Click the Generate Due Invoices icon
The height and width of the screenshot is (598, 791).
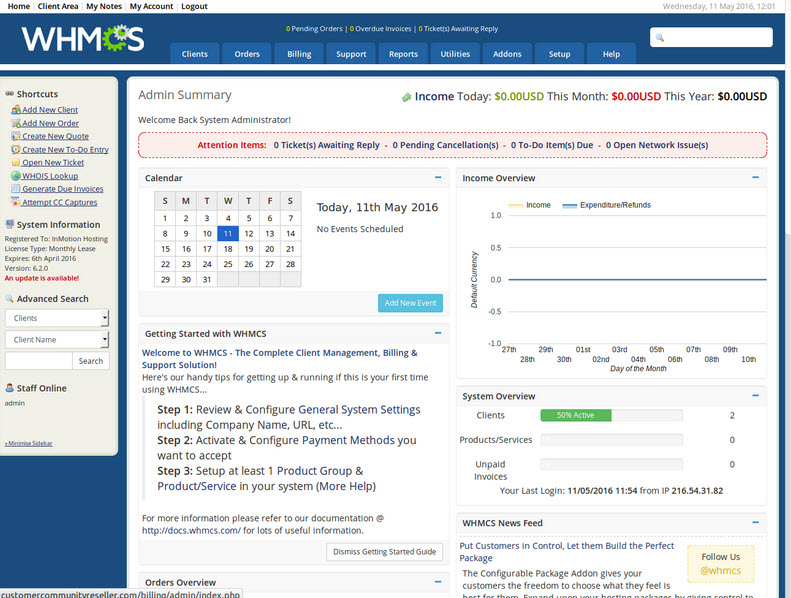16,189
